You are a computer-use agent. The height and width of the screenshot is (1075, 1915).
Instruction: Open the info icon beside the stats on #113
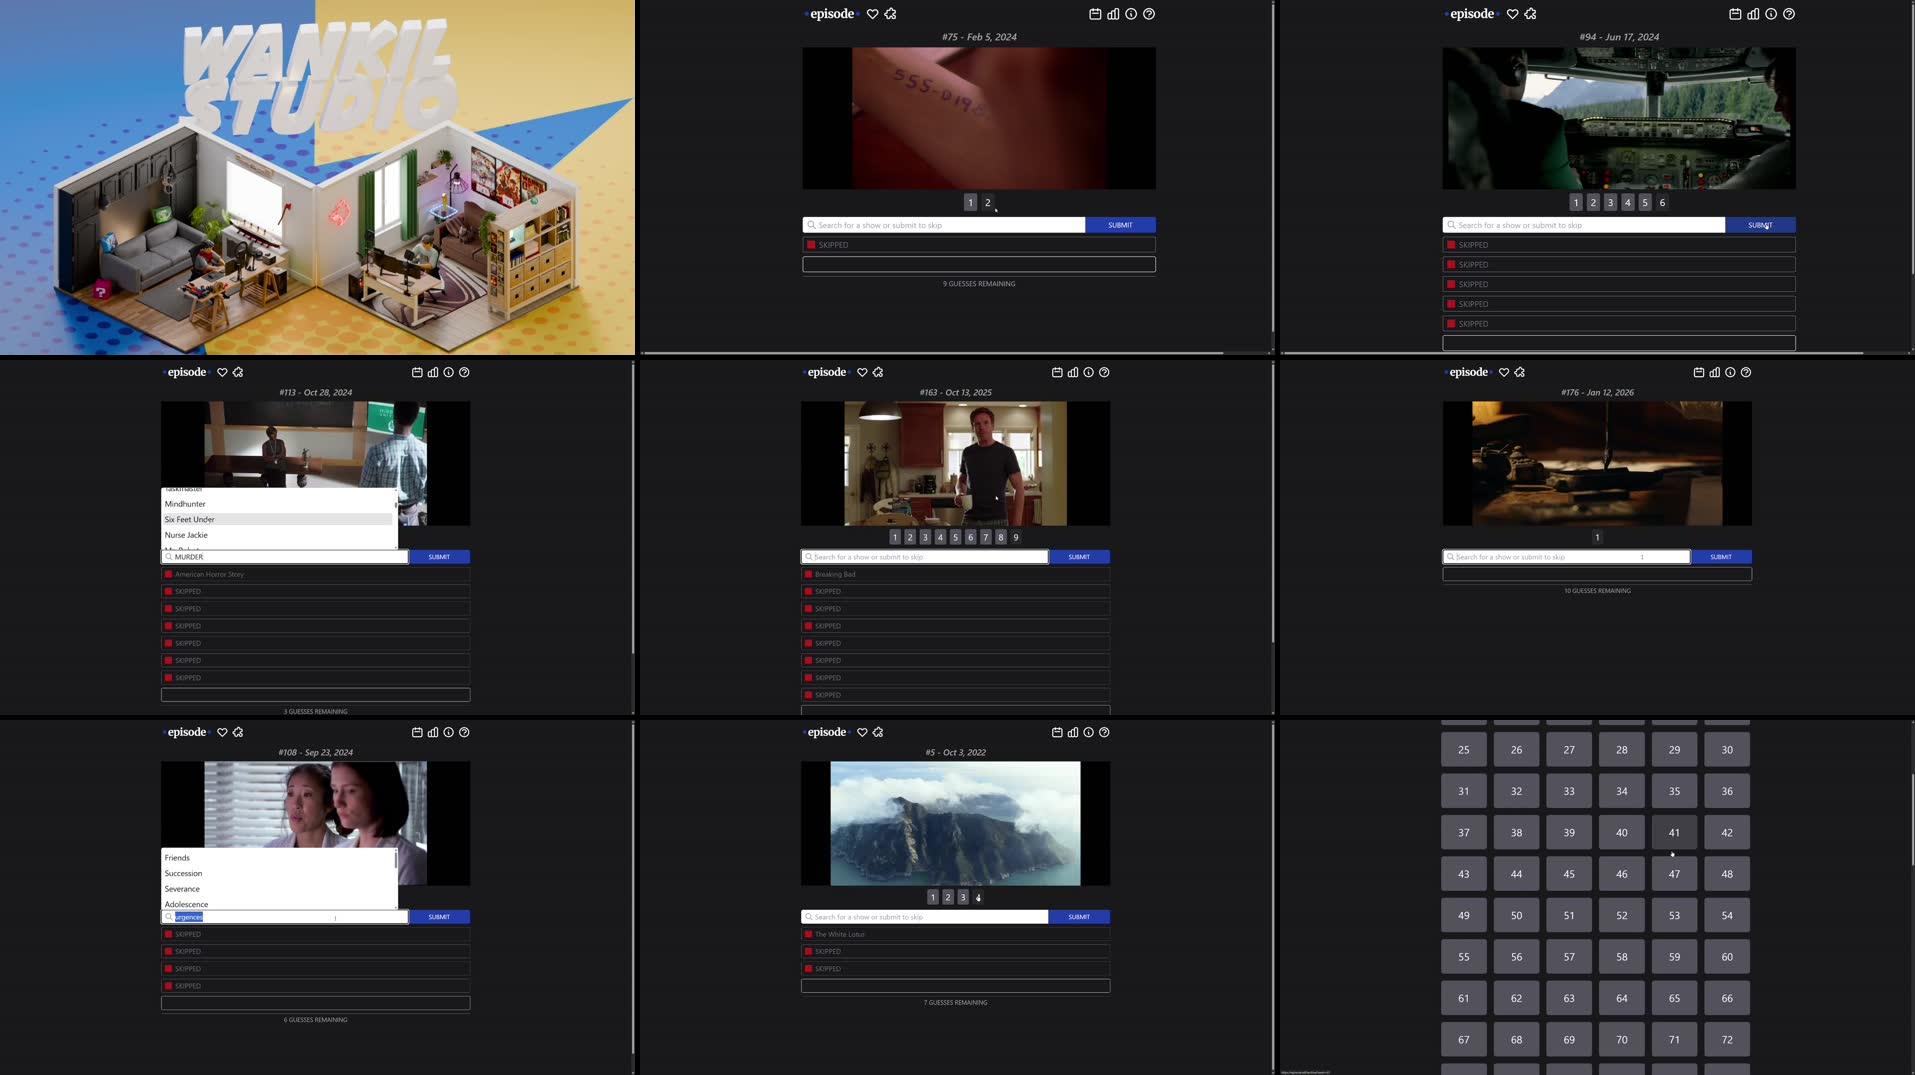448,371
